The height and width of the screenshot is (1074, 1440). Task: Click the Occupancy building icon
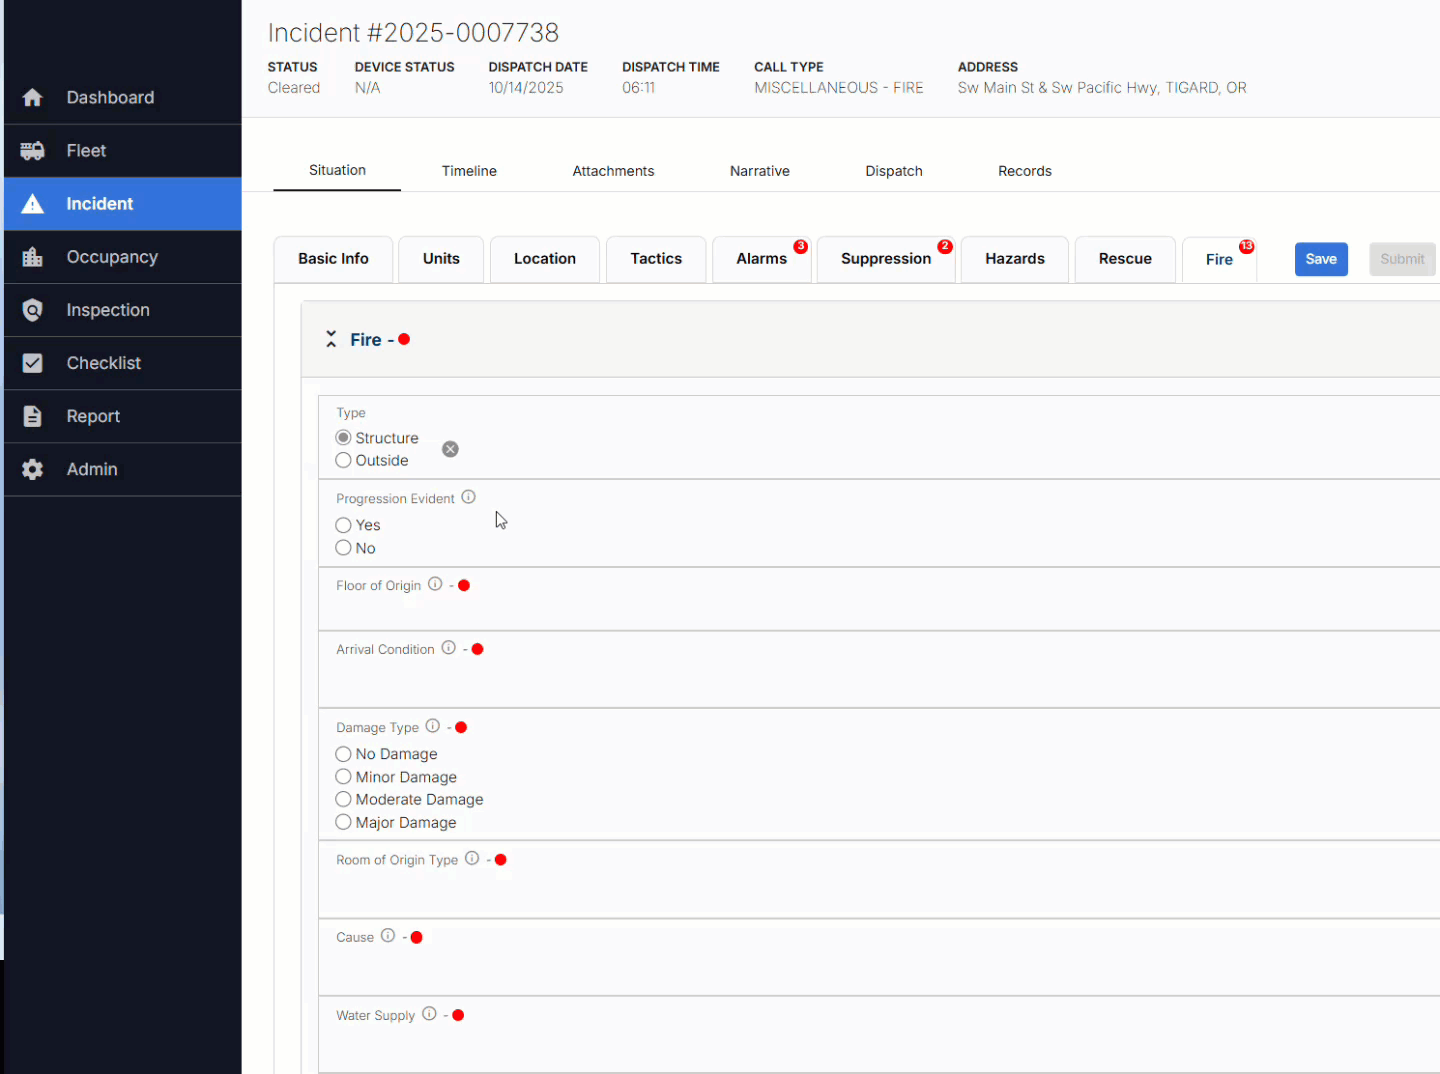(x=32, y=257)
